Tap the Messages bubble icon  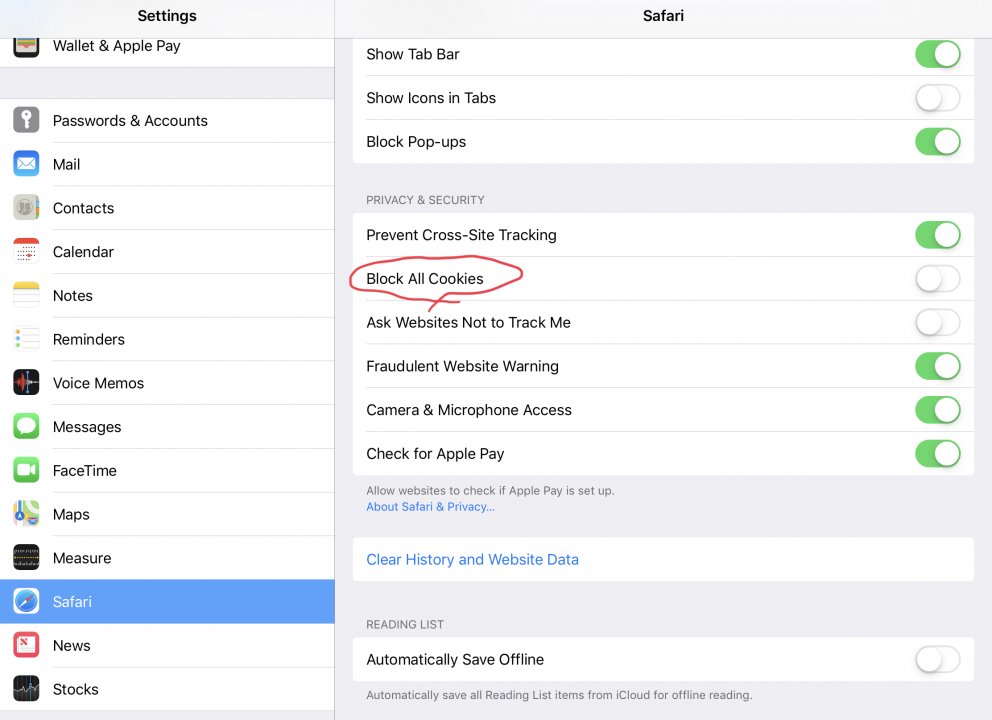click(26, 427)
